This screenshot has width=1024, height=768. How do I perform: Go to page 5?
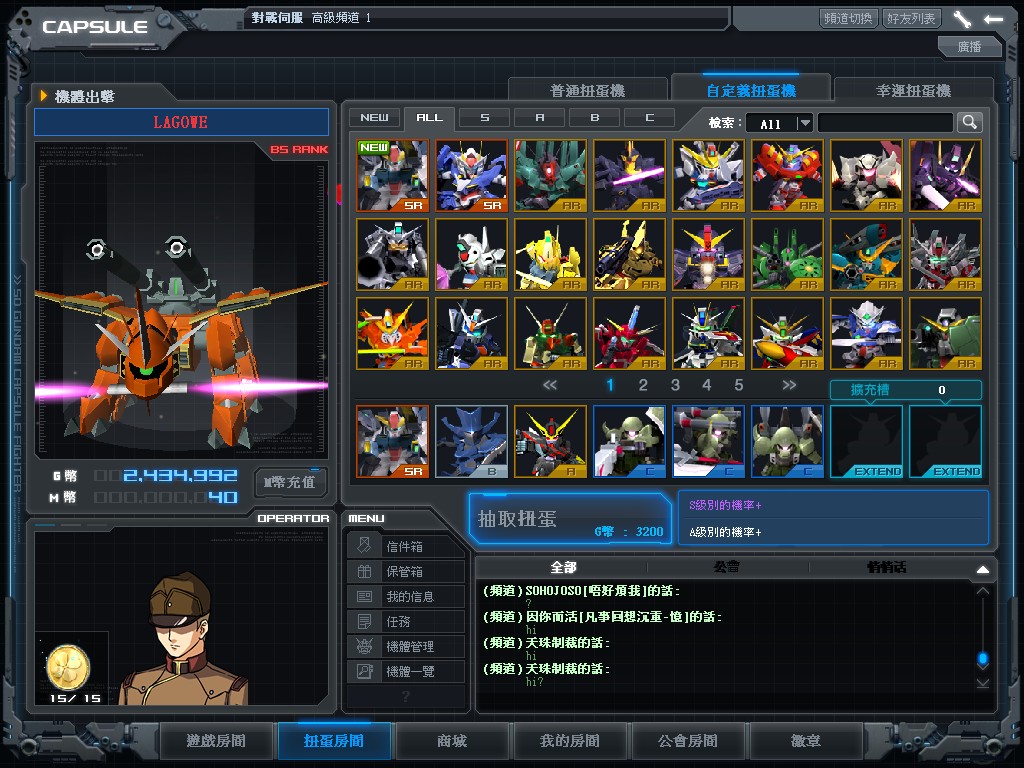coord(739,385)
